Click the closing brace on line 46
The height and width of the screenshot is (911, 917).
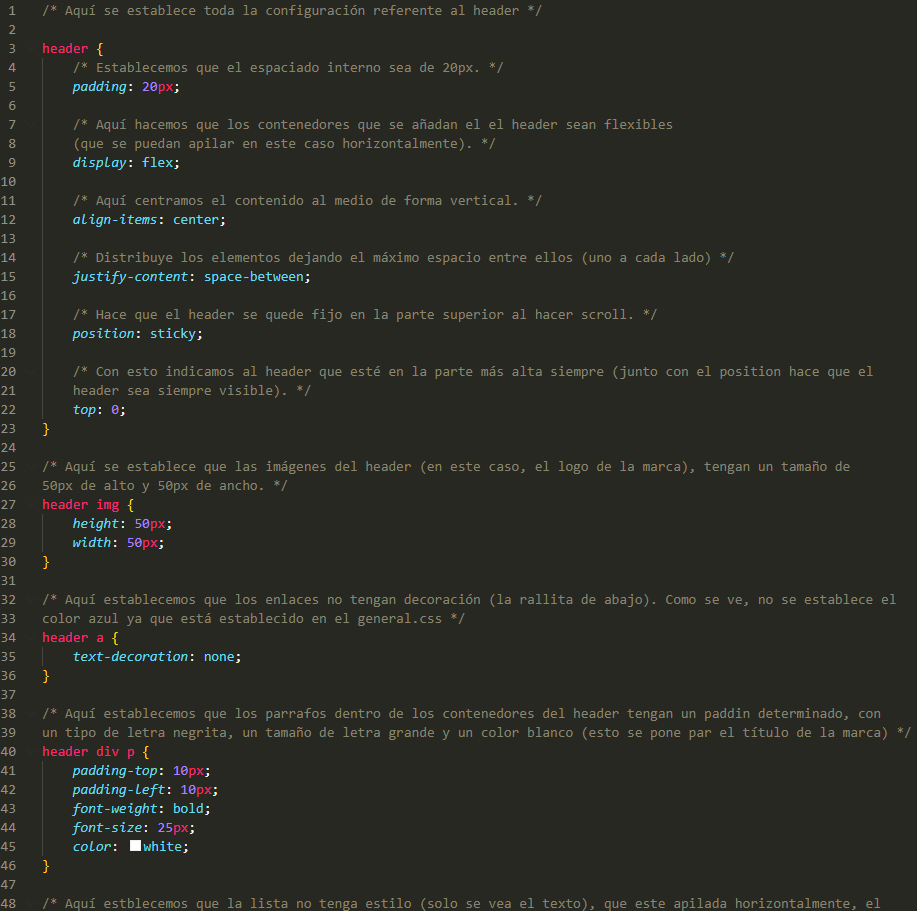46,866
